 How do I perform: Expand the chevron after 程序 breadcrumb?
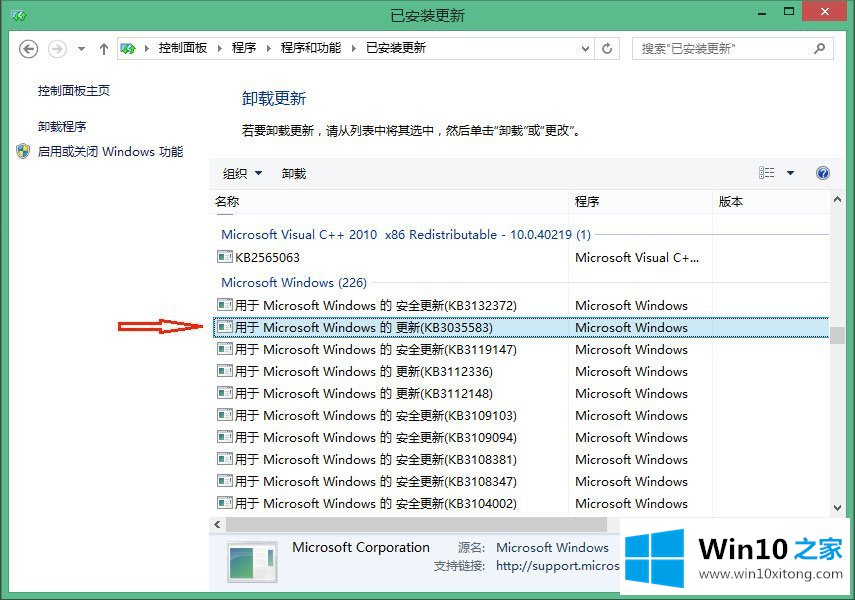tap(268, 49)
